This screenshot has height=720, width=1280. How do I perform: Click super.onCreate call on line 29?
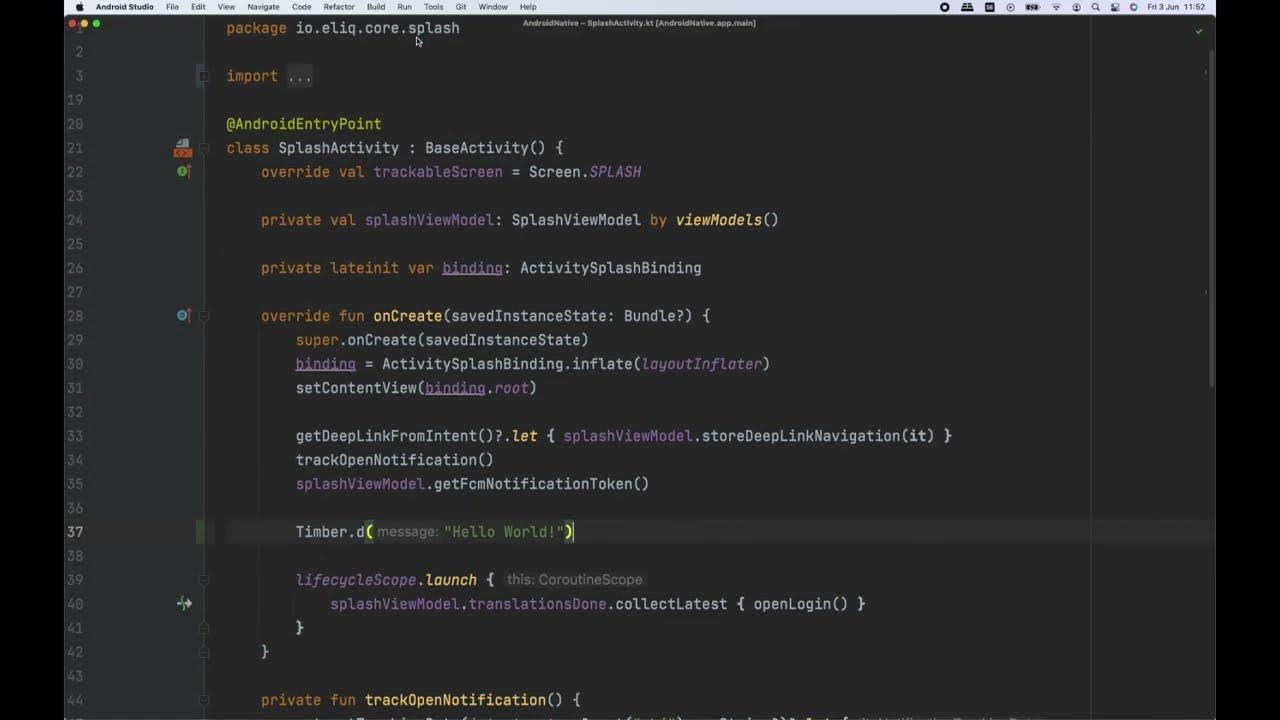click(x=442, y=340)
